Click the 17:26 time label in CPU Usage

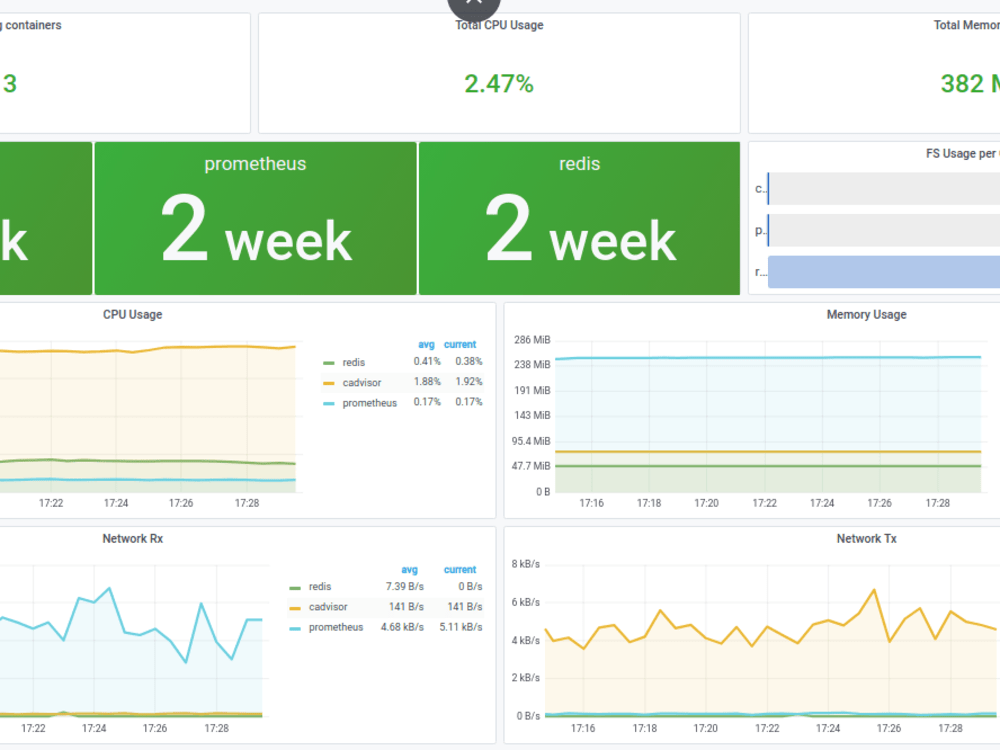[181, 503]
